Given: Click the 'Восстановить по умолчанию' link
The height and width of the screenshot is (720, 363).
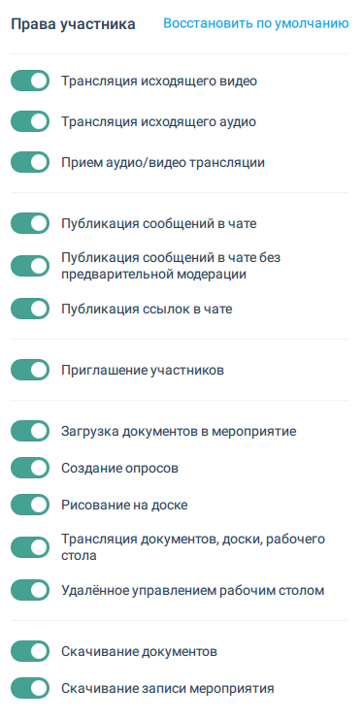Looking at the screenshot, I should click(x=256, y=23).
